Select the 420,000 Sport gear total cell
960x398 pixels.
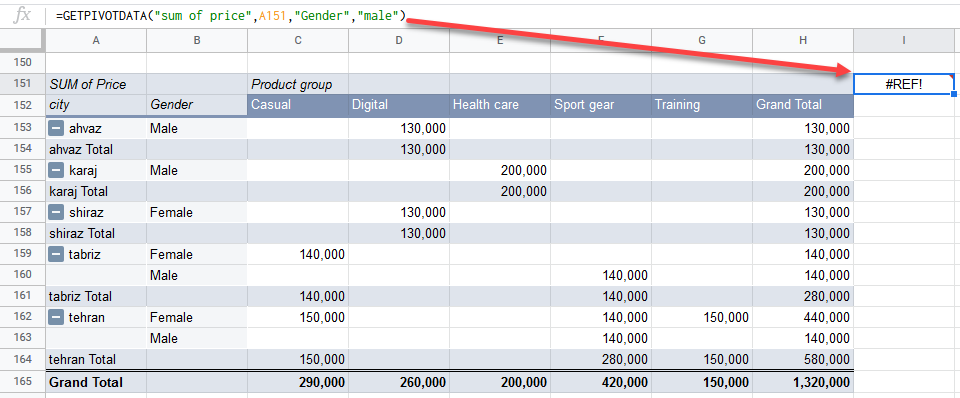601,382
